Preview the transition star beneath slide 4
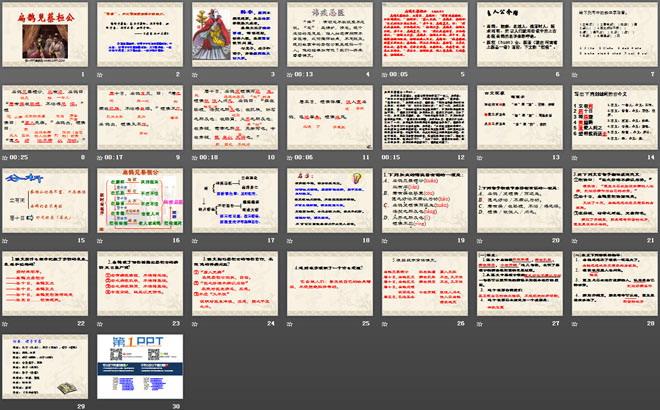The image size is (660, 410). click(290, 75)
